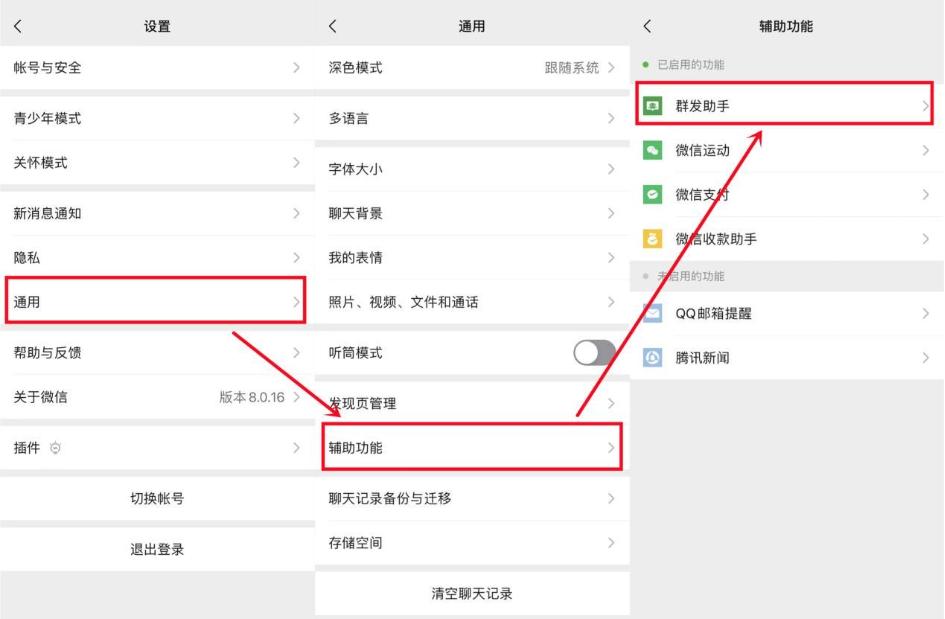The width and height of the screenshot is (945, 619).
Task: Open 隐私 settings
Action: [x=157, y=257]
